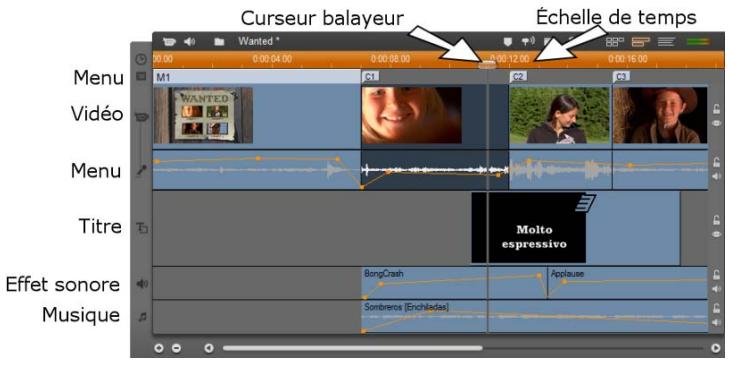Select the Wanted poster menu clip thumbnail
Viewport: 729px width, 365px height.
(x=204, y=115)
